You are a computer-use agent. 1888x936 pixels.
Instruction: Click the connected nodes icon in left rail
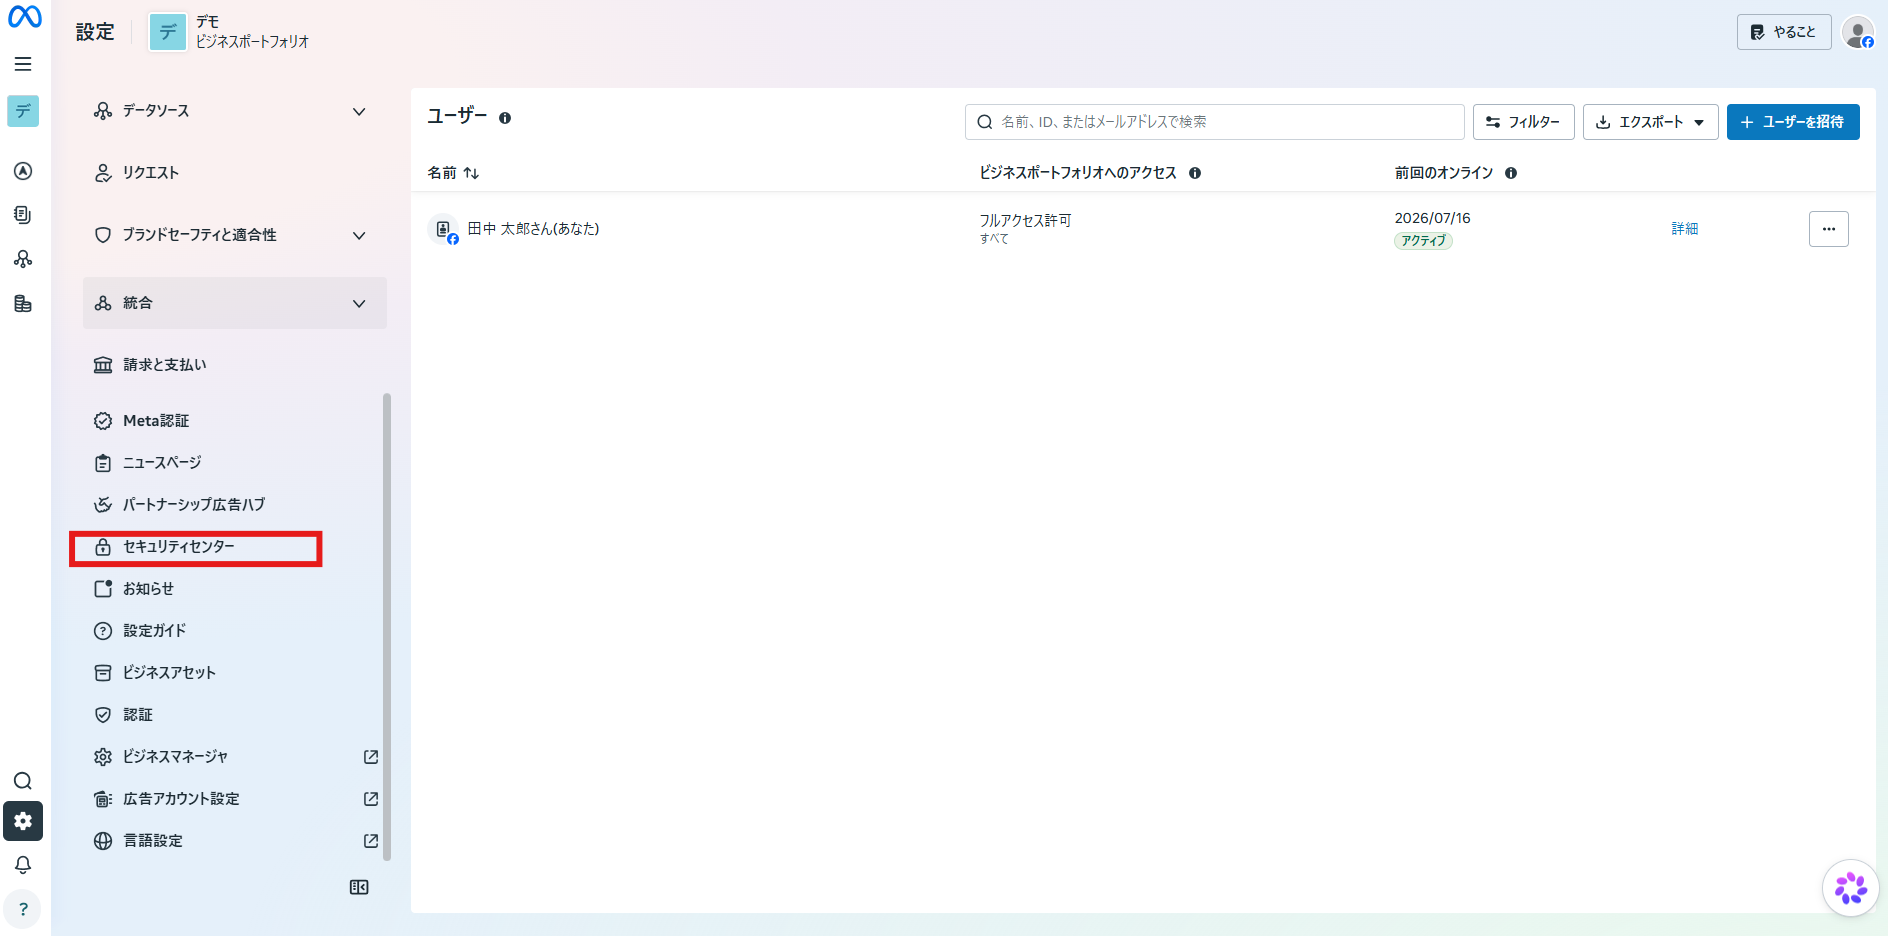(x=23, y=259)
